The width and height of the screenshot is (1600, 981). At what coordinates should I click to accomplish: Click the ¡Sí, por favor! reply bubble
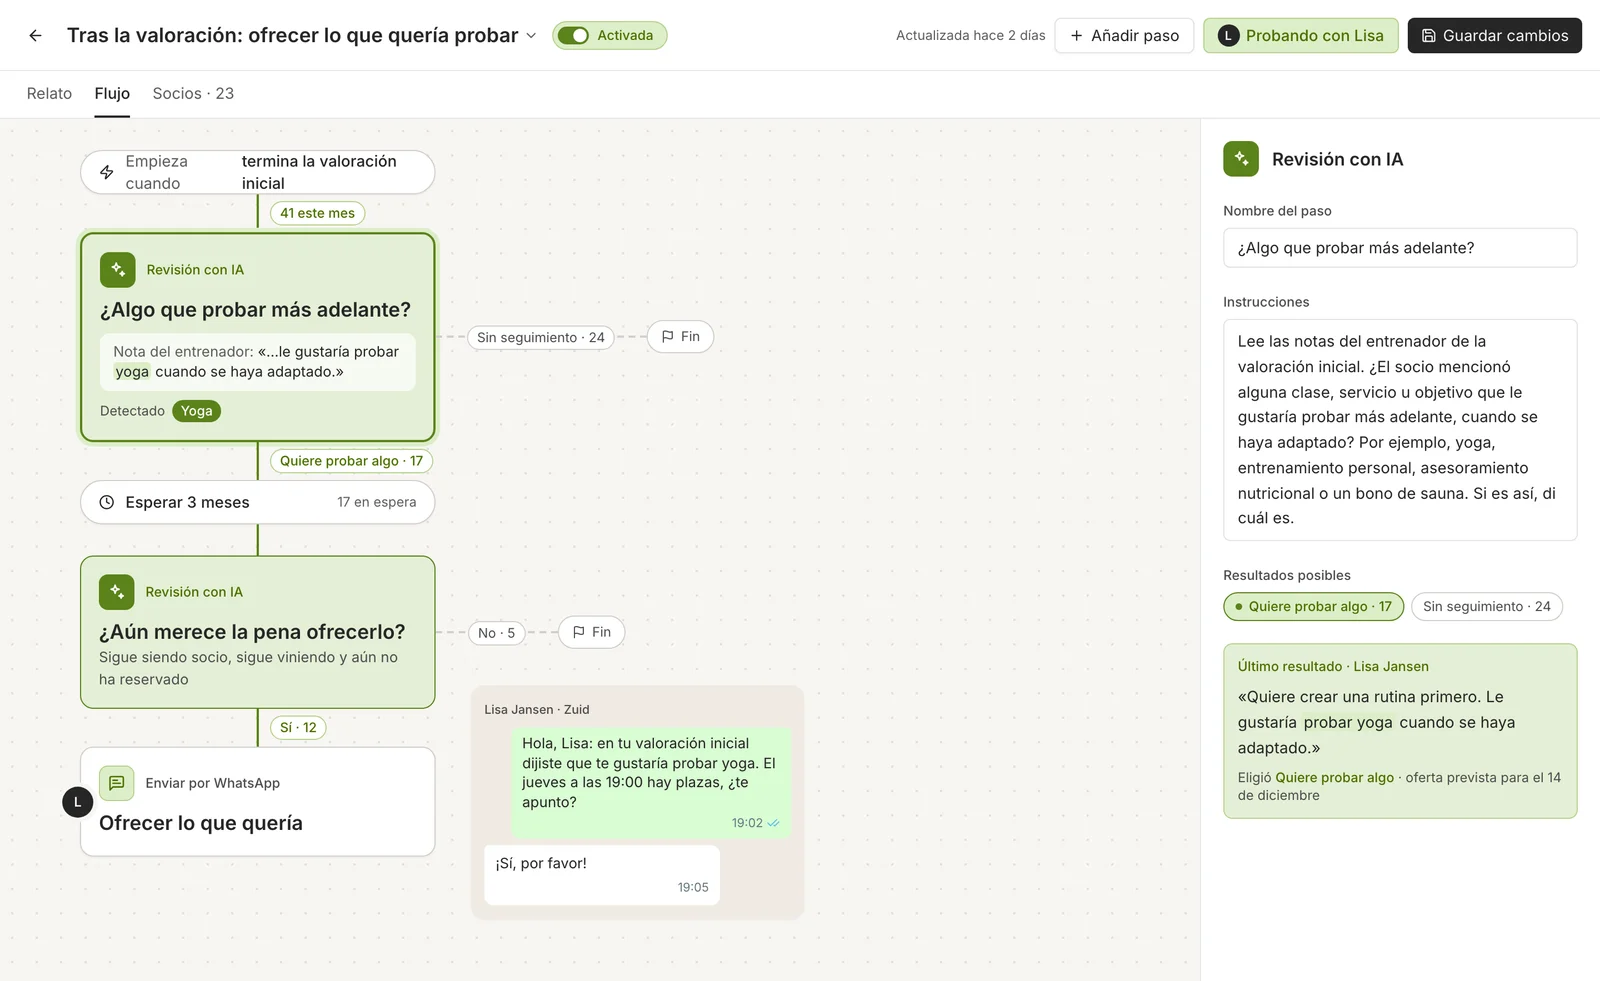[x=602, y=875]
